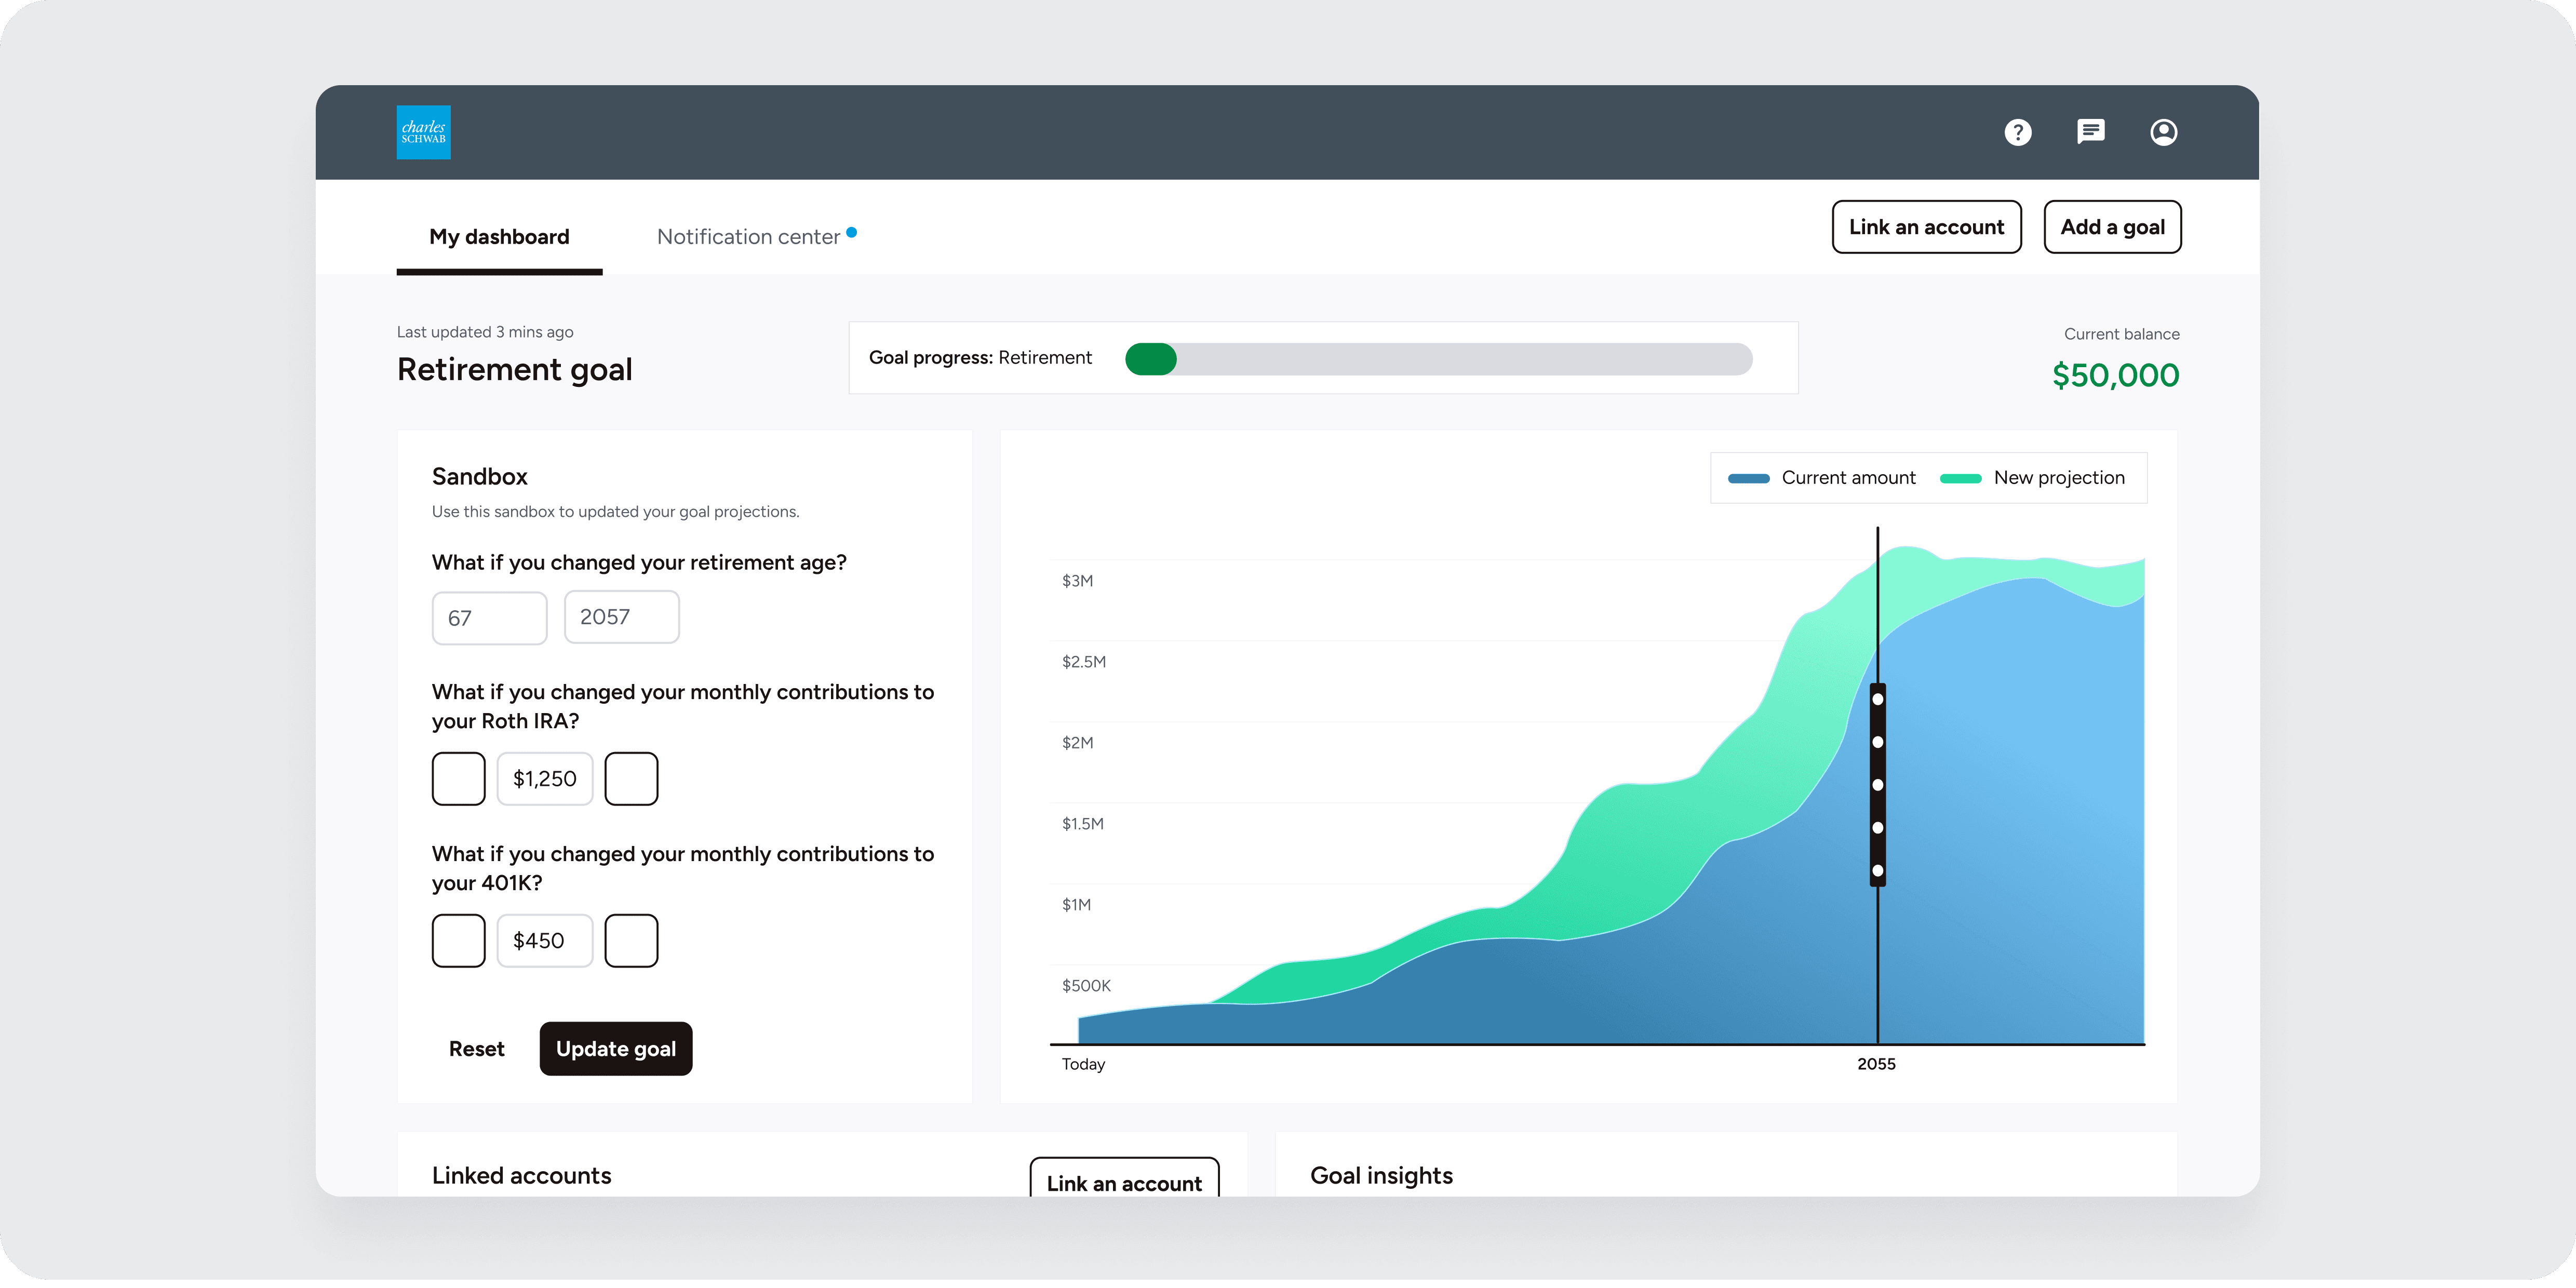The width and height of the screenshot is (2576, 1288).
Task: Click the square button right of $1,250
Action: [631, 778]
